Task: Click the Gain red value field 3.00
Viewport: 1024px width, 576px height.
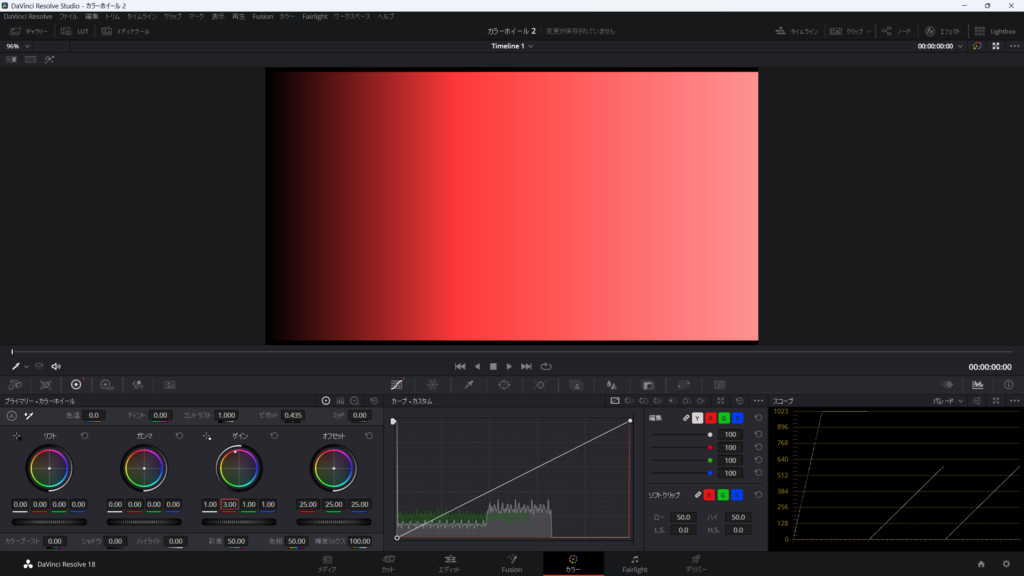Action: (229, 505)
